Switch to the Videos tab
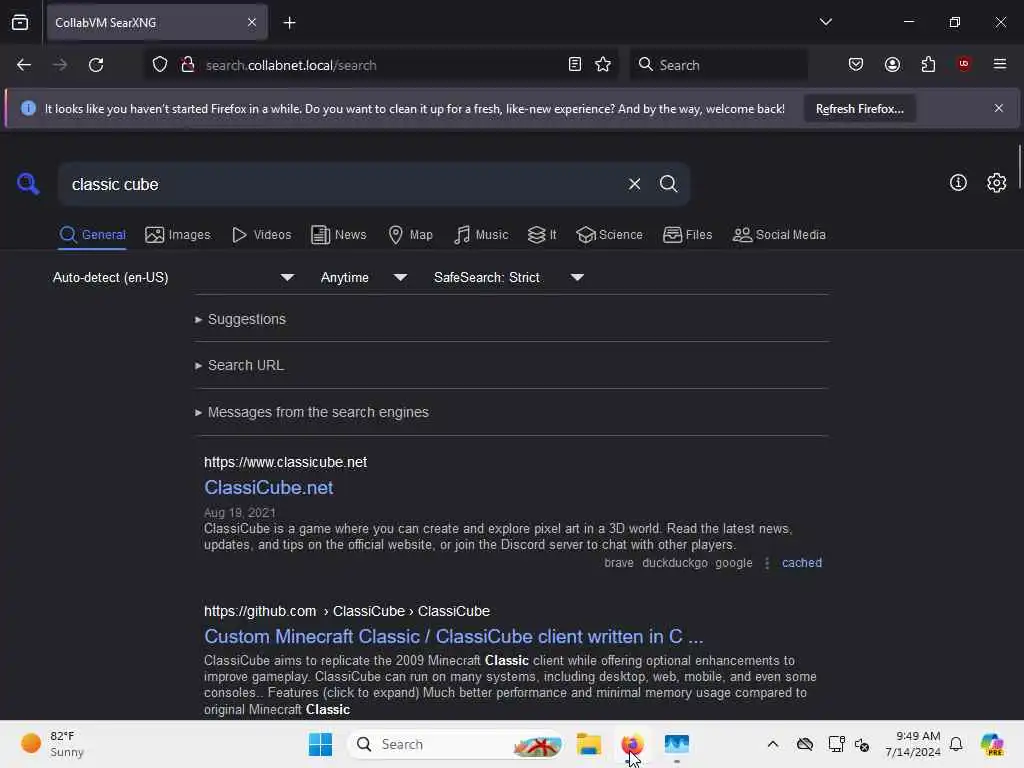This screenshot has height=768, width=1024. tap(261, 234)
